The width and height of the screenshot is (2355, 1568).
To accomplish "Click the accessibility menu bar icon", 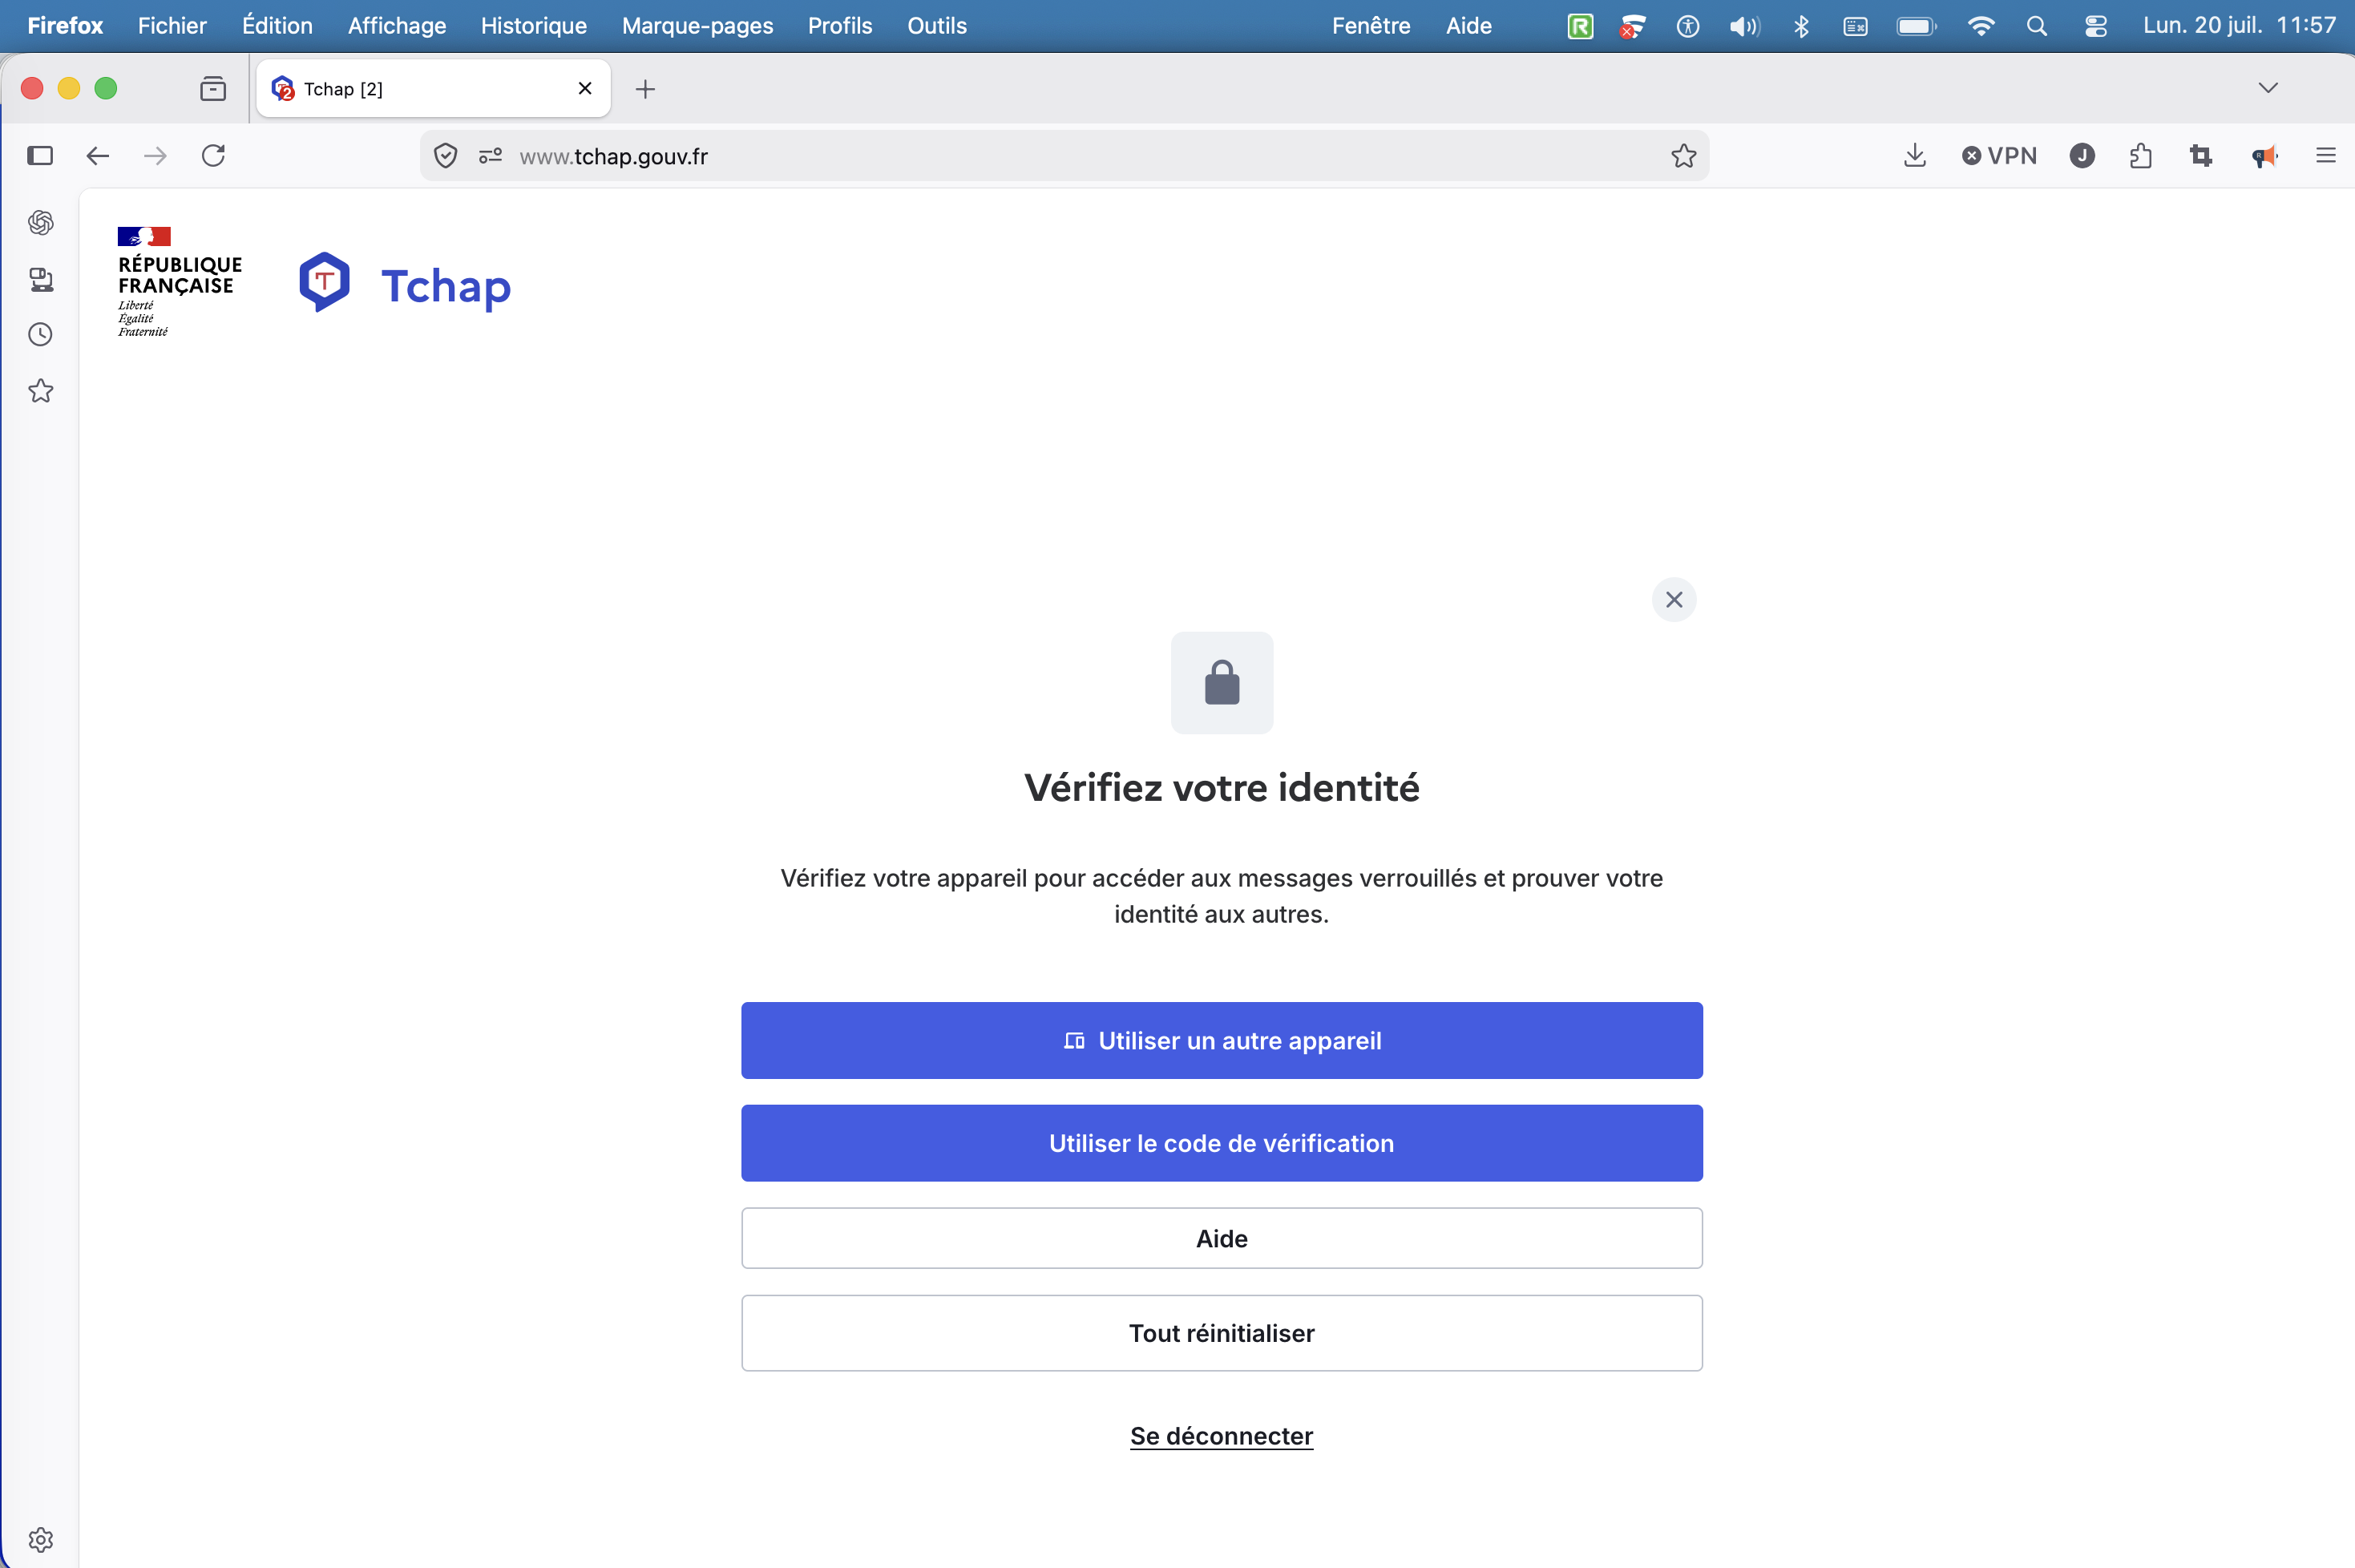I will tap(1687, 26).
